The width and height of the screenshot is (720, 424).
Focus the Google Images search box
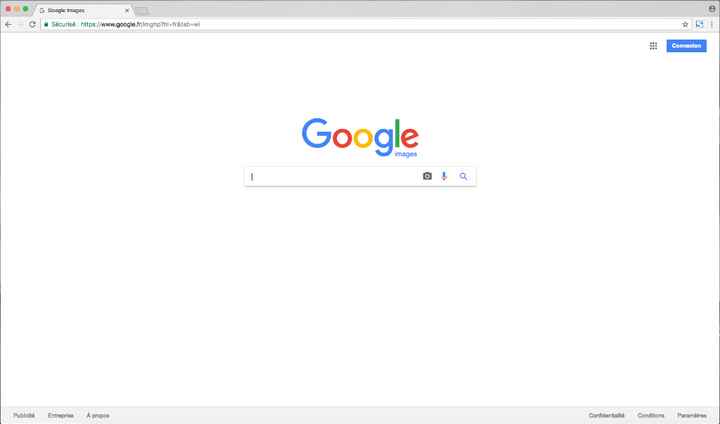(334, 176)
